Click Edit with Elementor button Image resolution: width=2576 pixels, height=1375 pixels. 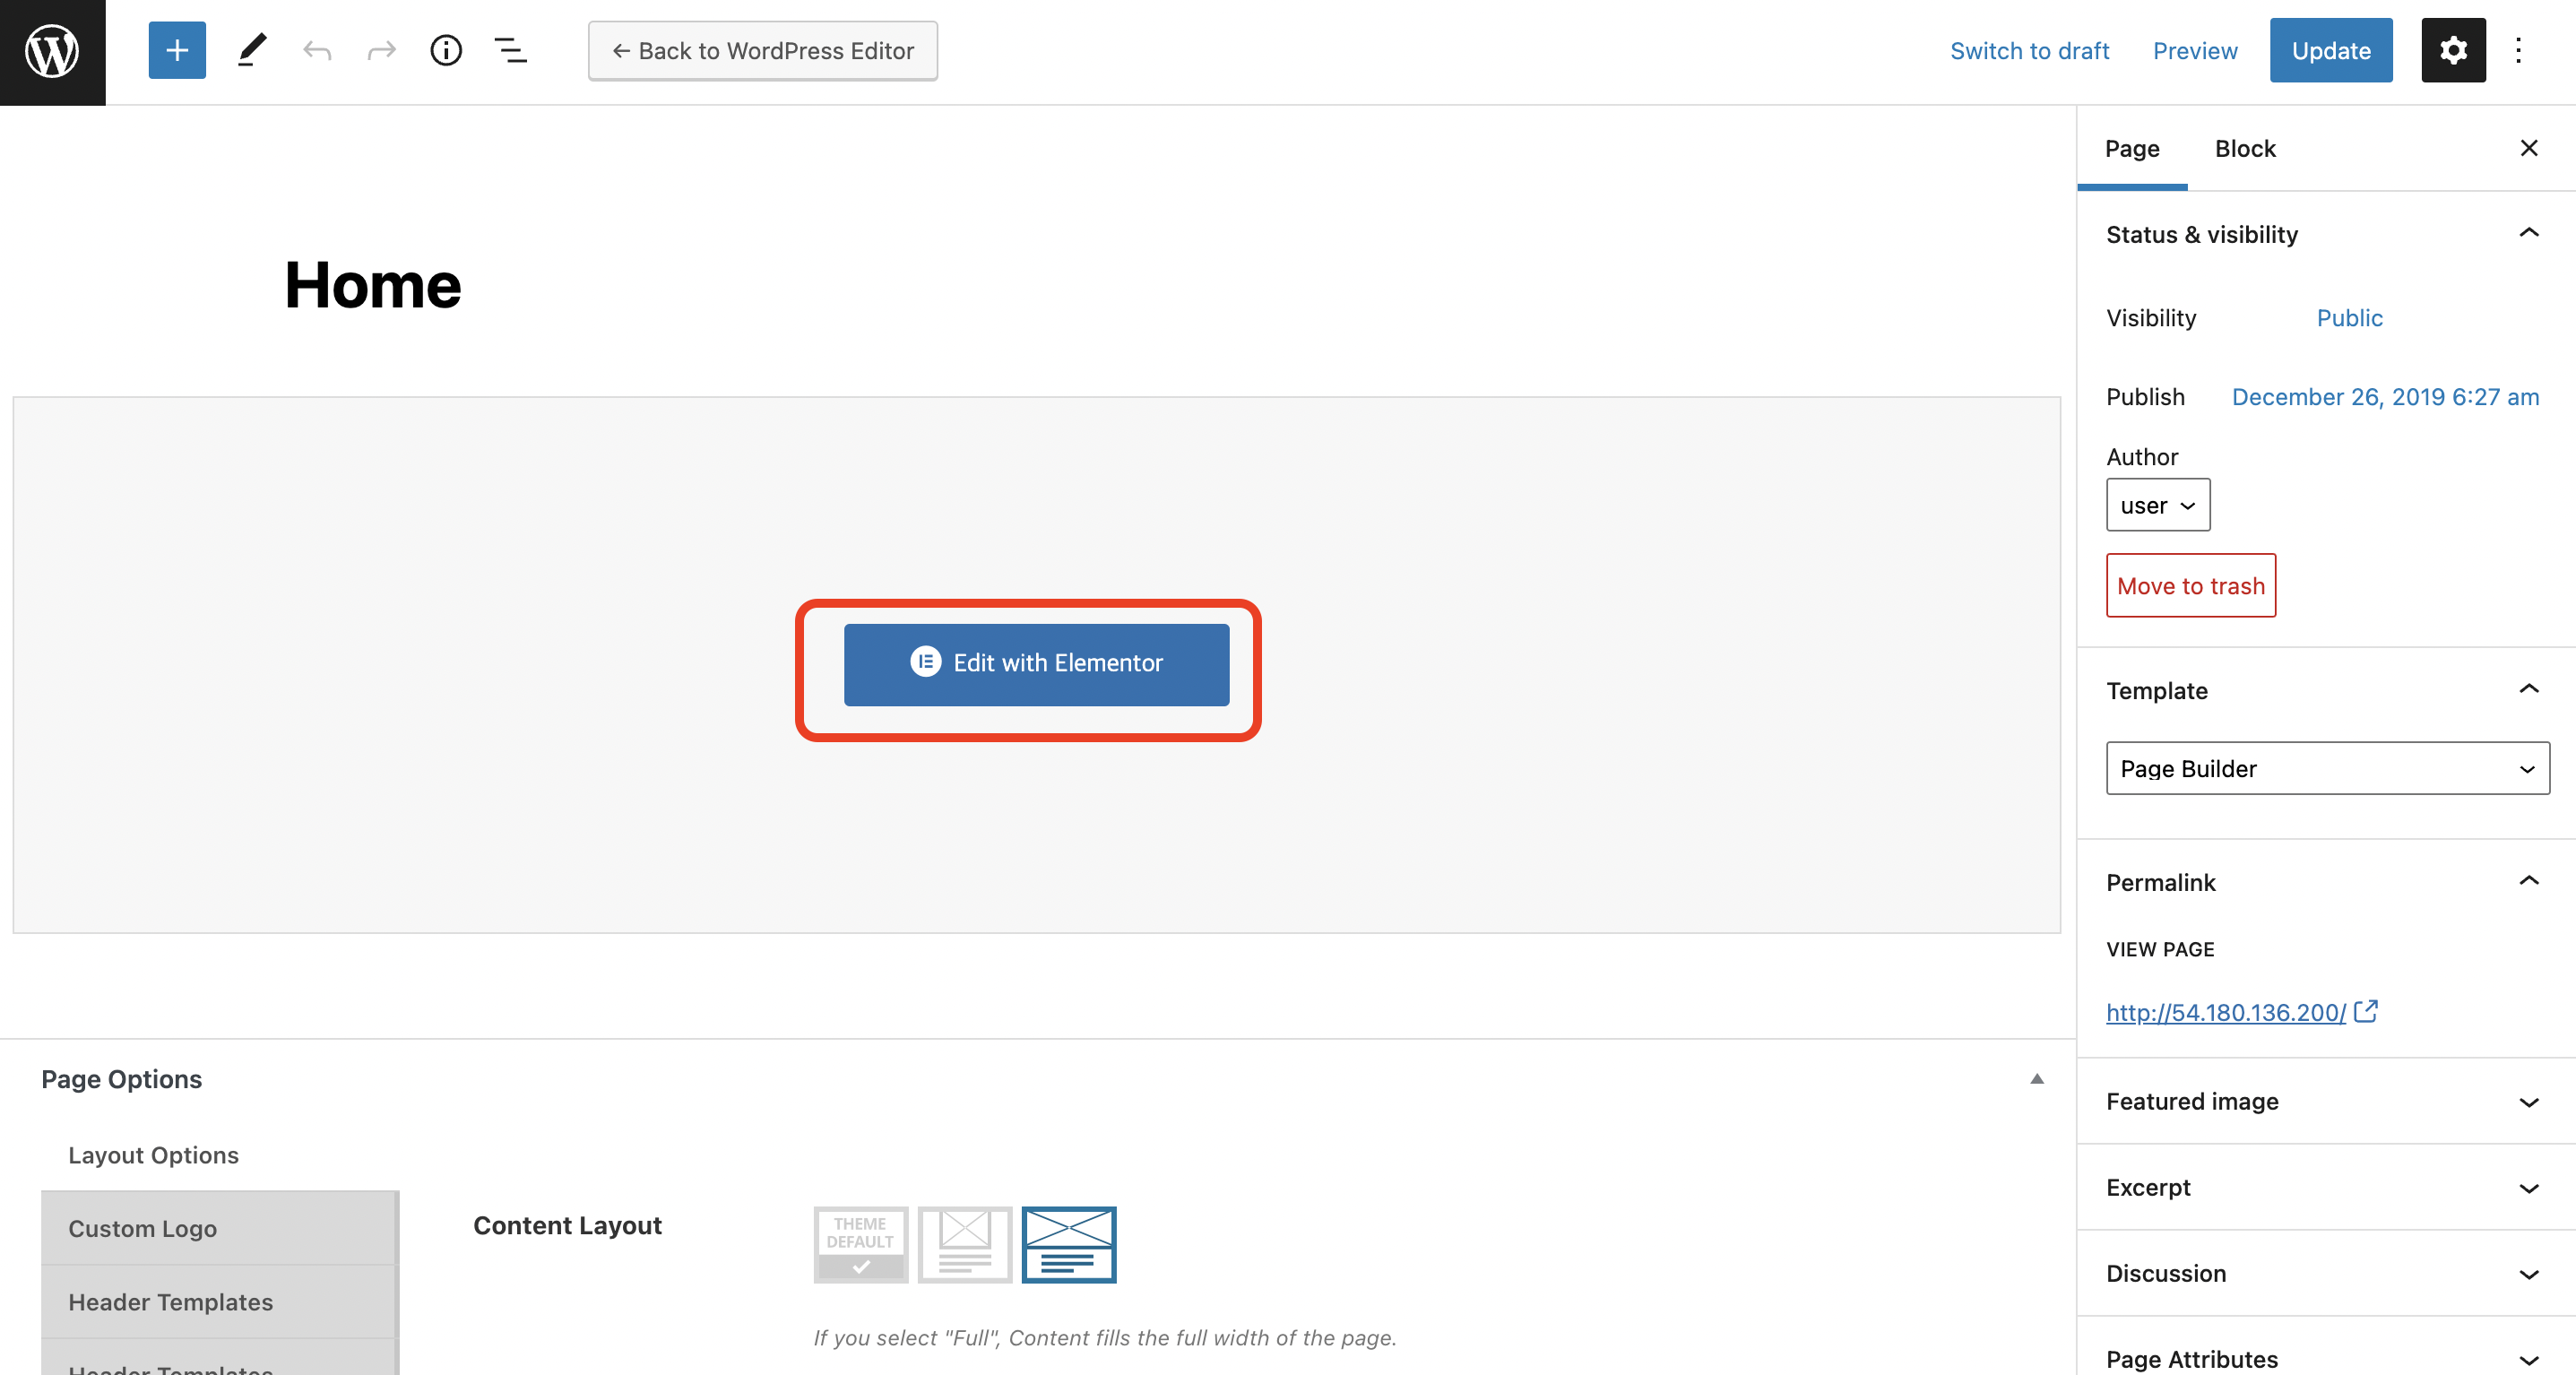point(1036,664)
